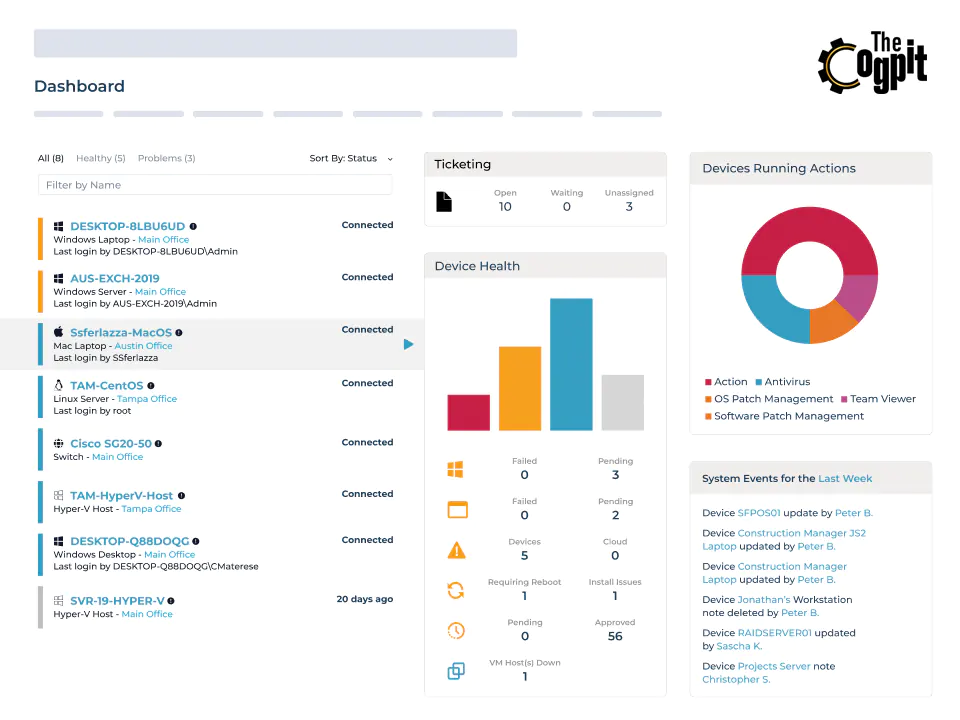Screen dimensions: 960x720
Task: Click the Apple icon beside Ssferlazza-MacOS
Action: coord(58,332)
